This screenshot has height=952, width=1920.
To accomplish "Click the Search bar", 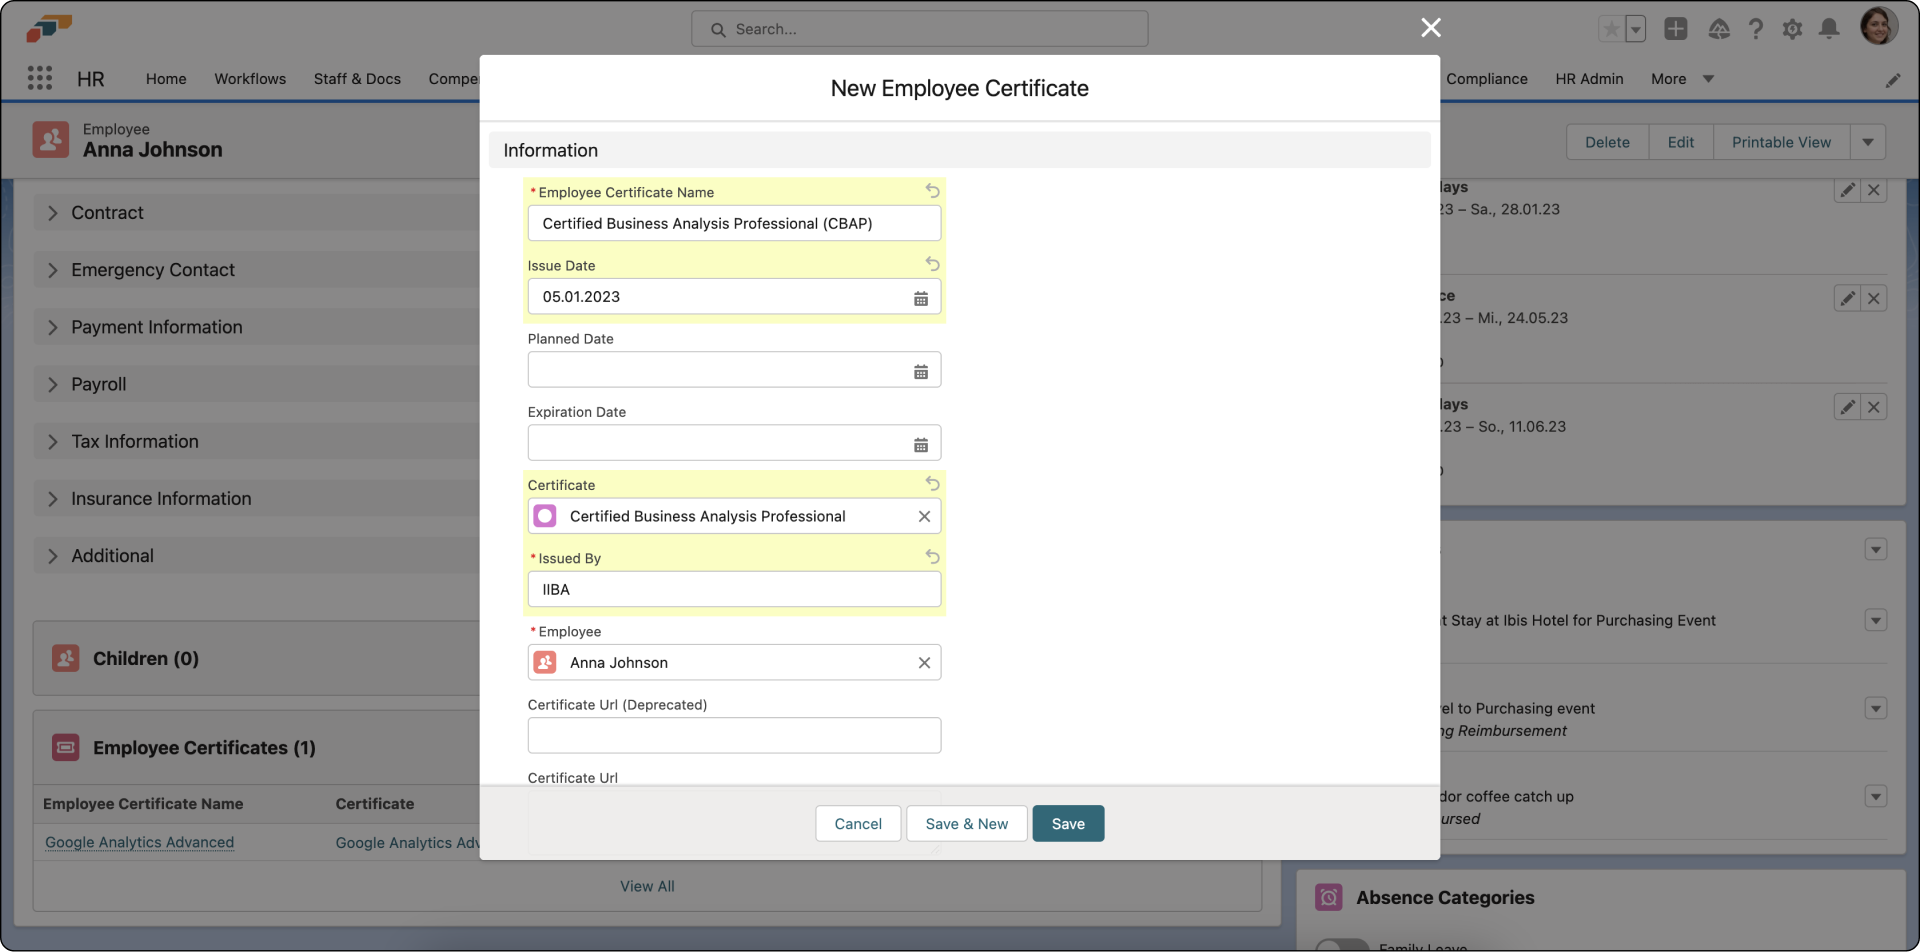I will (919, 28).
